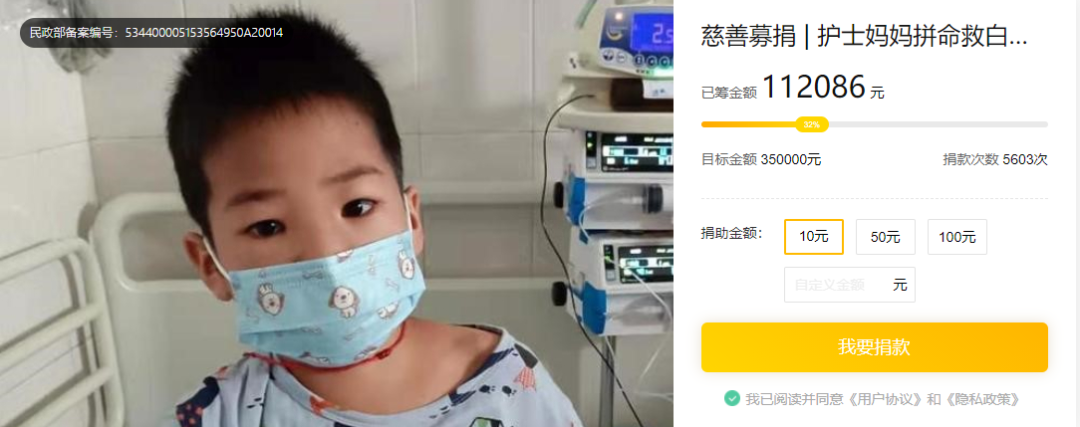Click the 民政部备案编号 registration badge
1080x427 pixels.
156,32
